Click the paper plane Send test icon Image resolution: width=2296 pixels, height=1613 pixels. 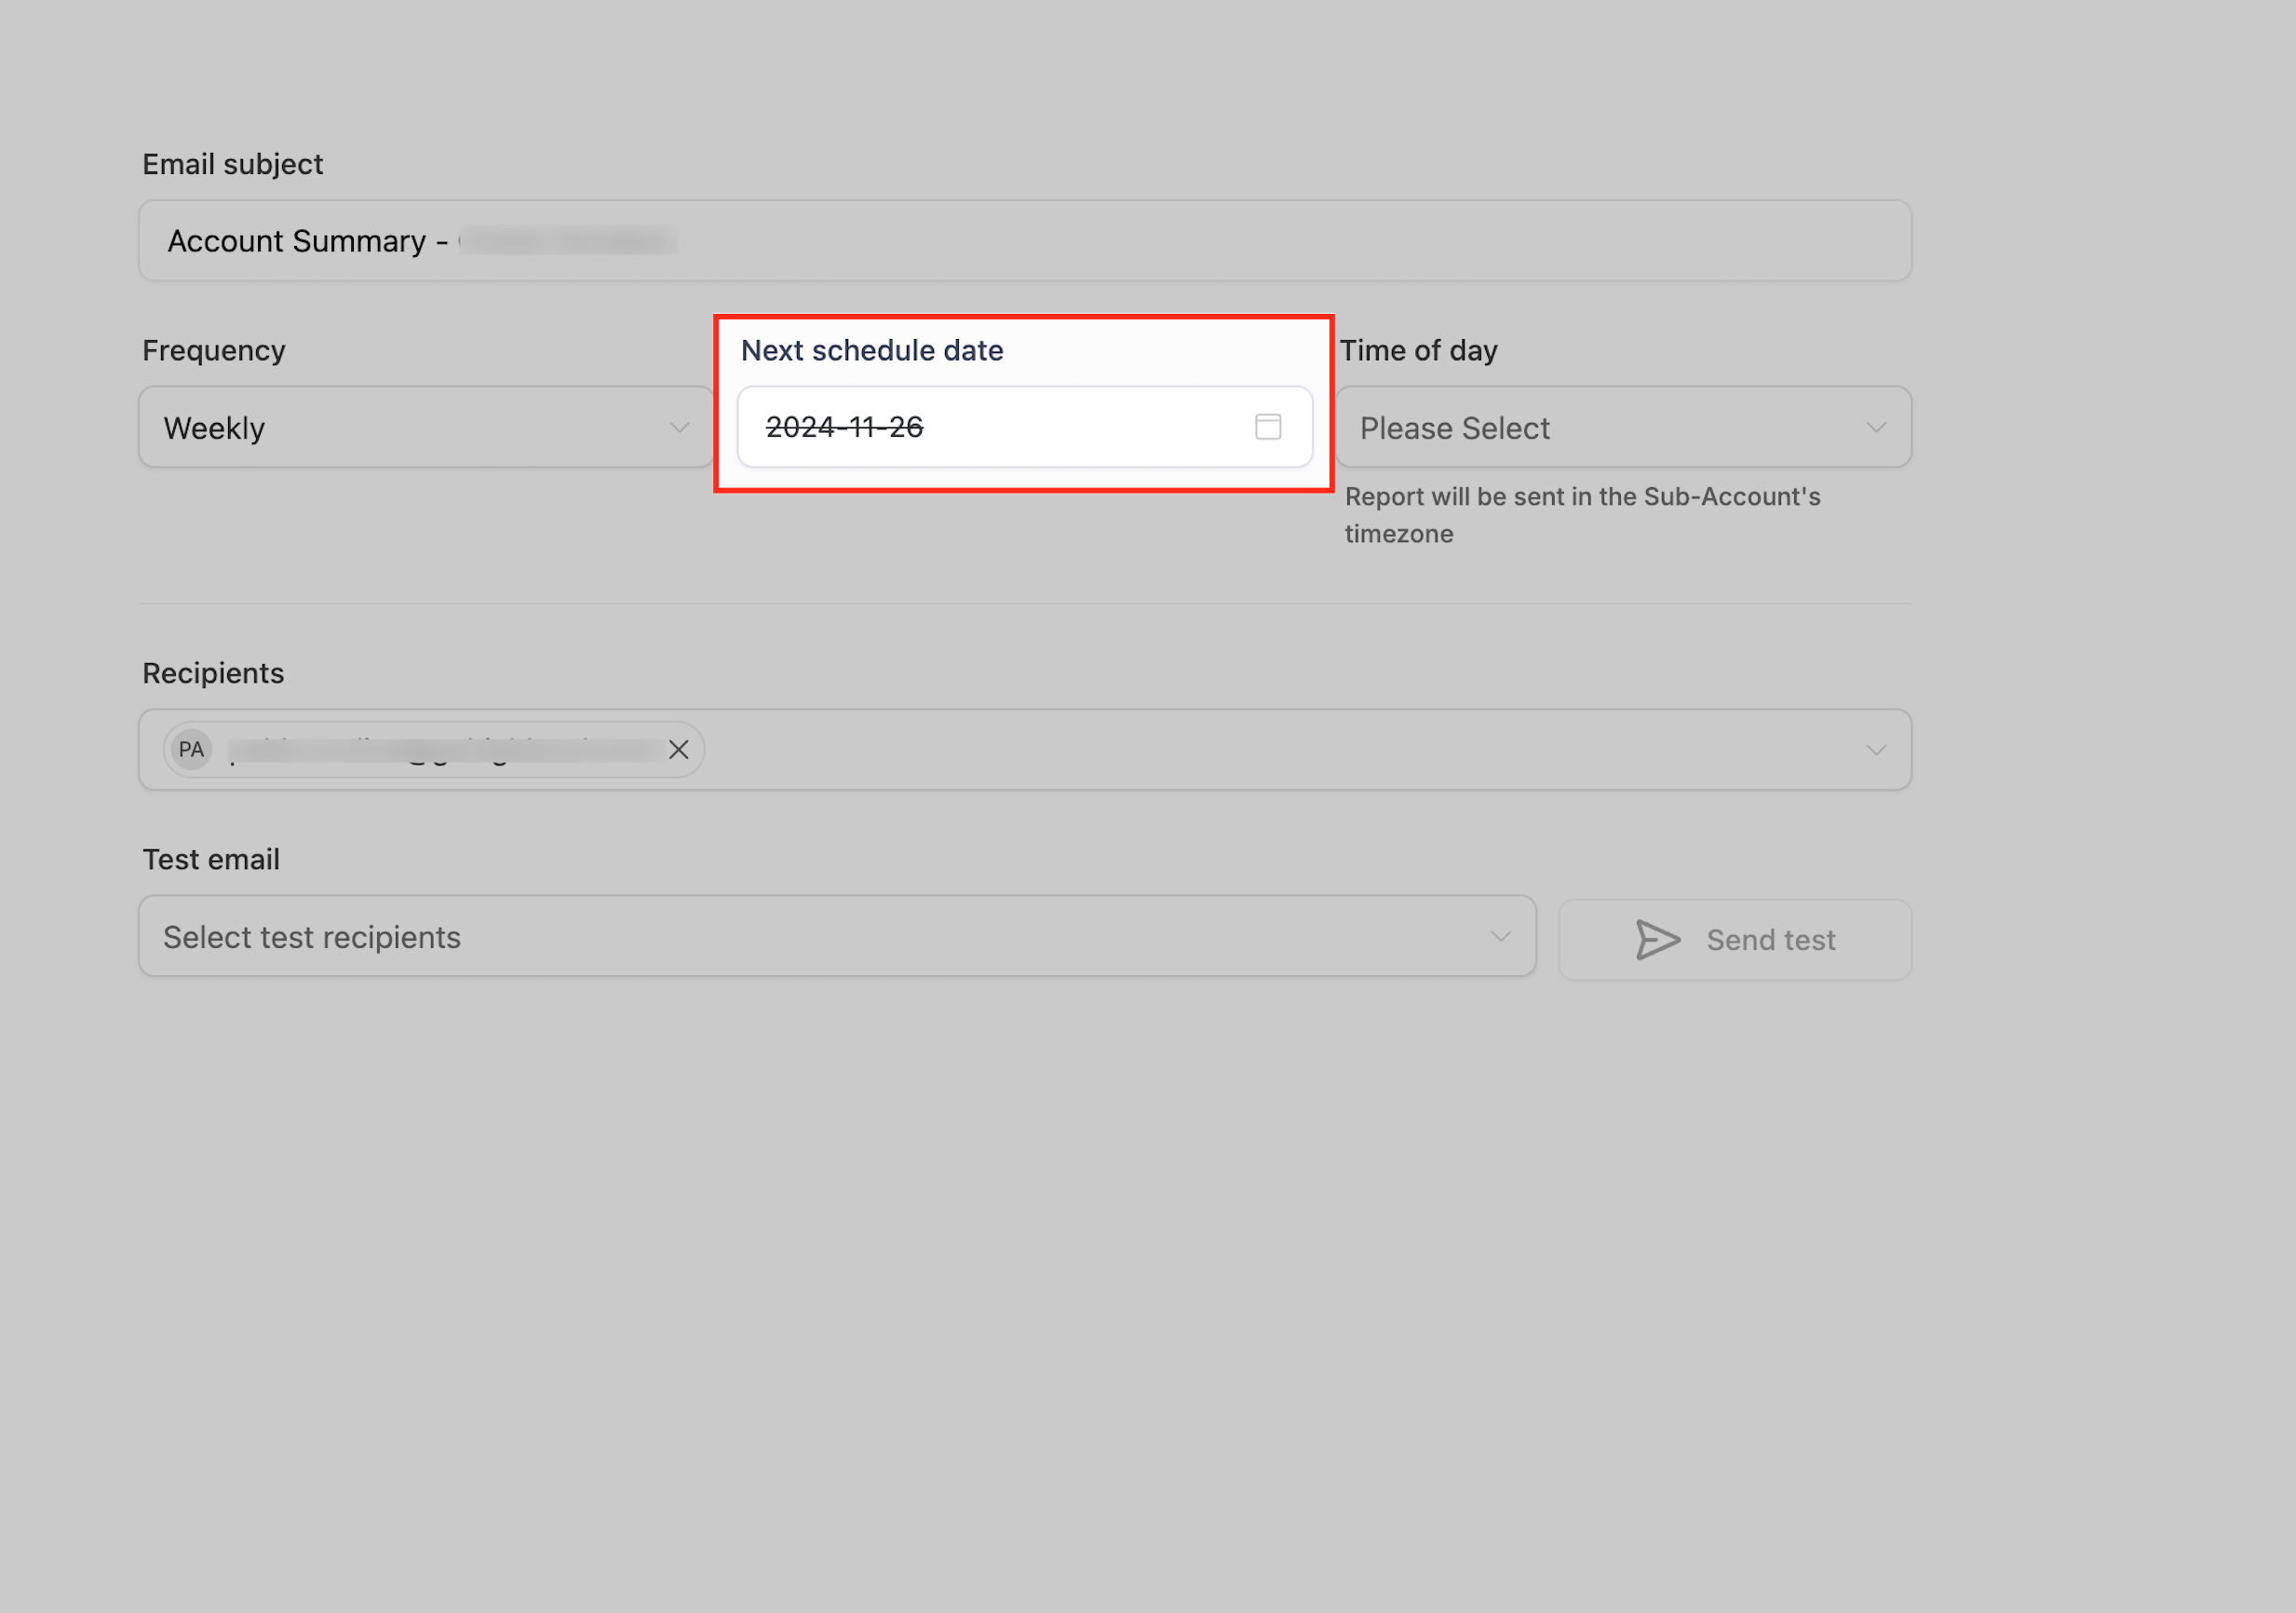point(1657,940)
